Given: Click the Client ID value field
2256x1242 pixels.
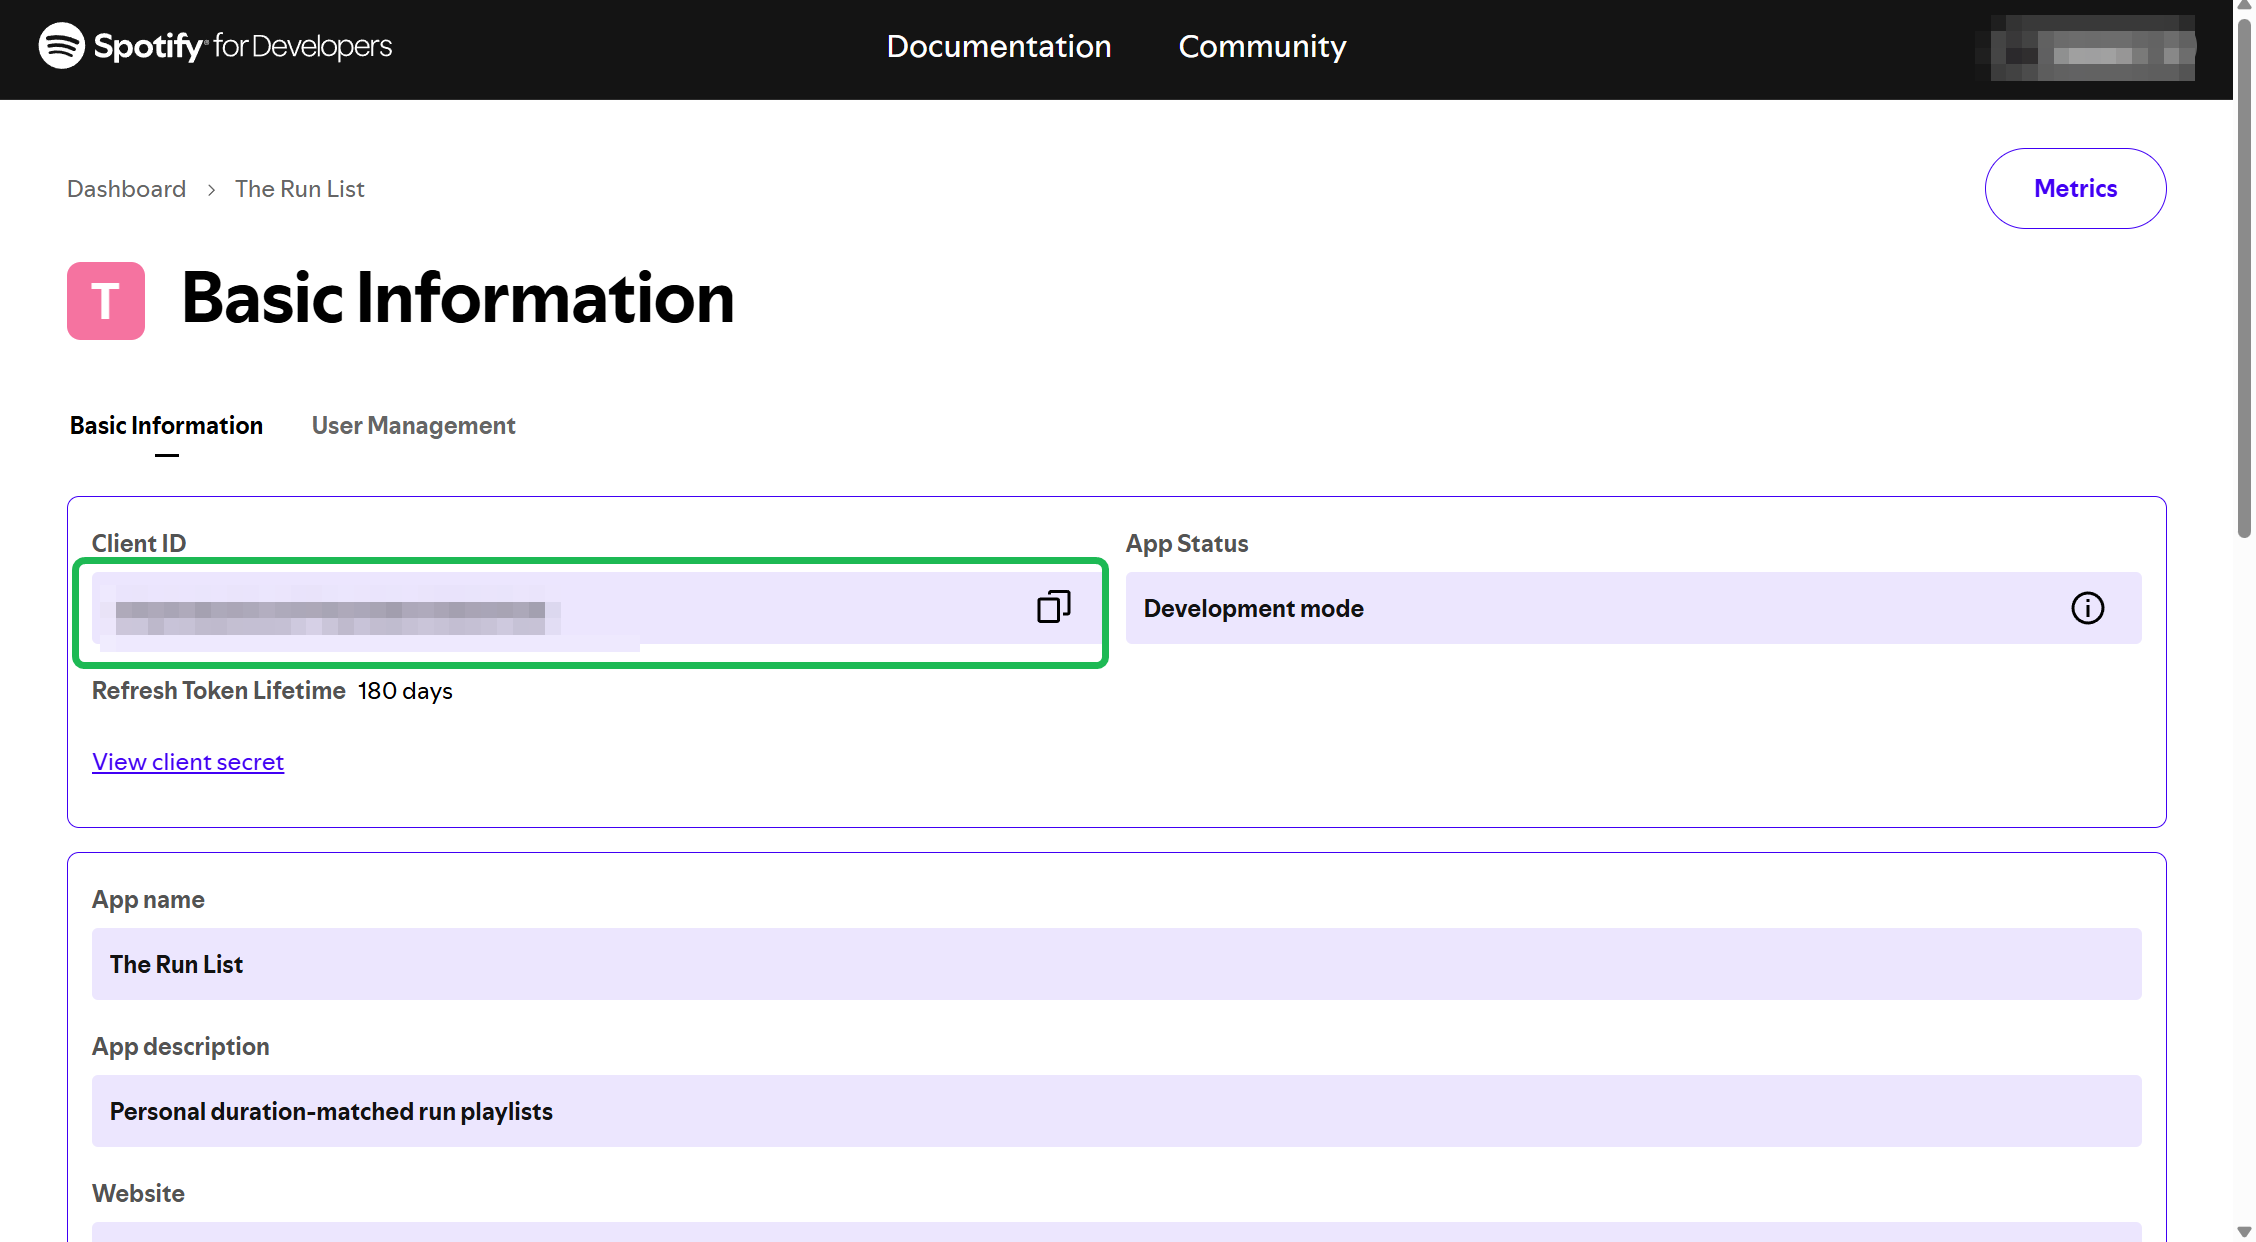Looking at the screenshot, I should (597, 608).
